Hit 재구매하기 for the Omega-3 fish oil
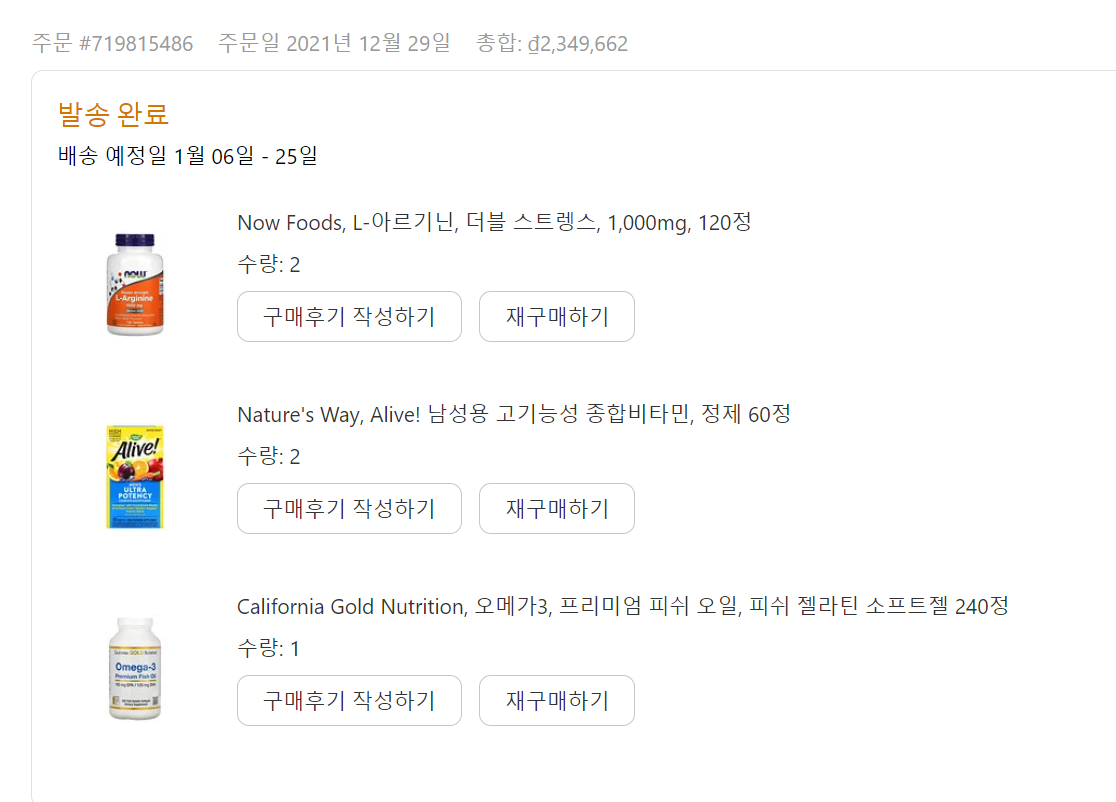This screenshot has width=1116, height=802. coord(557,701)
